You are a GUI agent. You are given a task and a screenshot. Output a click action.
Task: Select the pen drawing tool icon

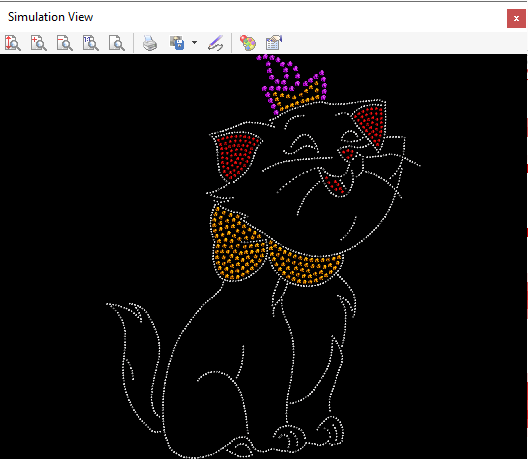(x=216, y=43)
